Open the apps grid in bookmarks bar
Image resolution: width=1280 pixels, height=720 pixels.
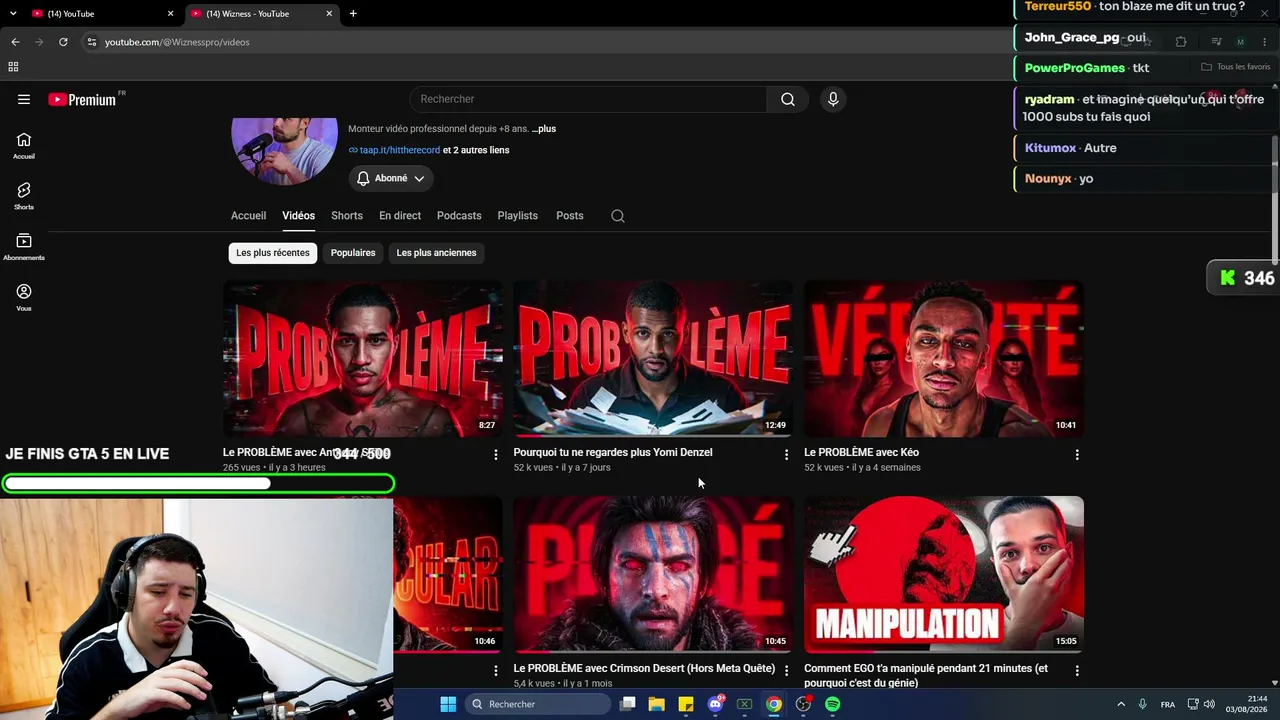coord(13,67)
